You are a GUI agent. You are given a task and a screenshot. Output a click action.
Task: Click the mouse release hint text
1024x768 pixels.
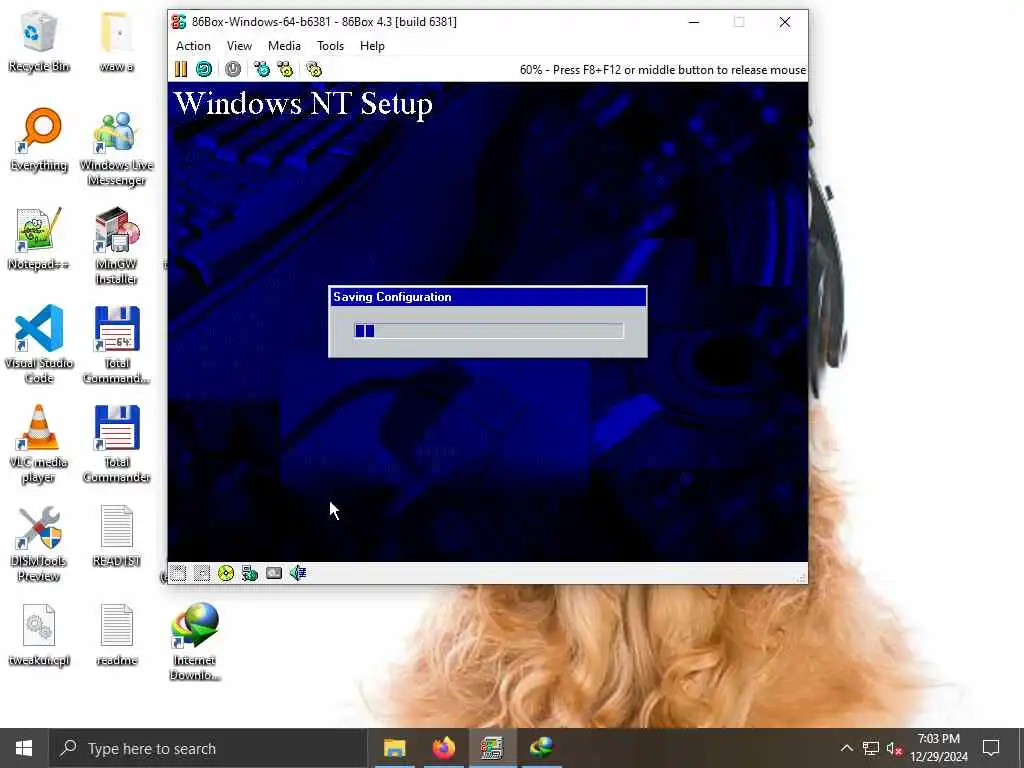tap(663, 70)
